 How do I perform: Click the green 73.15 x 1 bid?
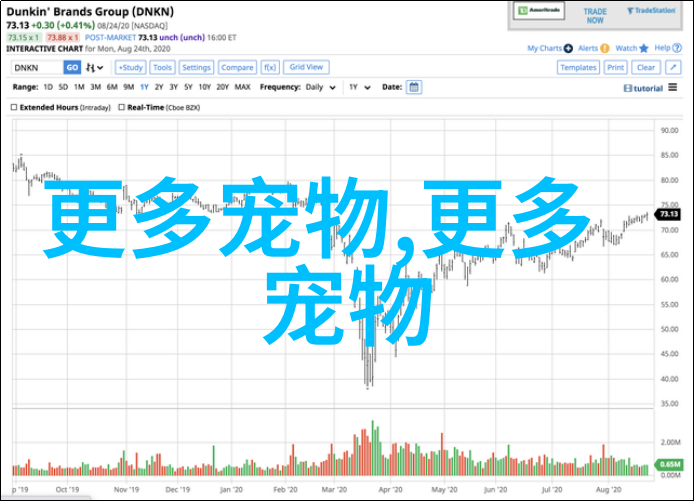coord(24,38)
